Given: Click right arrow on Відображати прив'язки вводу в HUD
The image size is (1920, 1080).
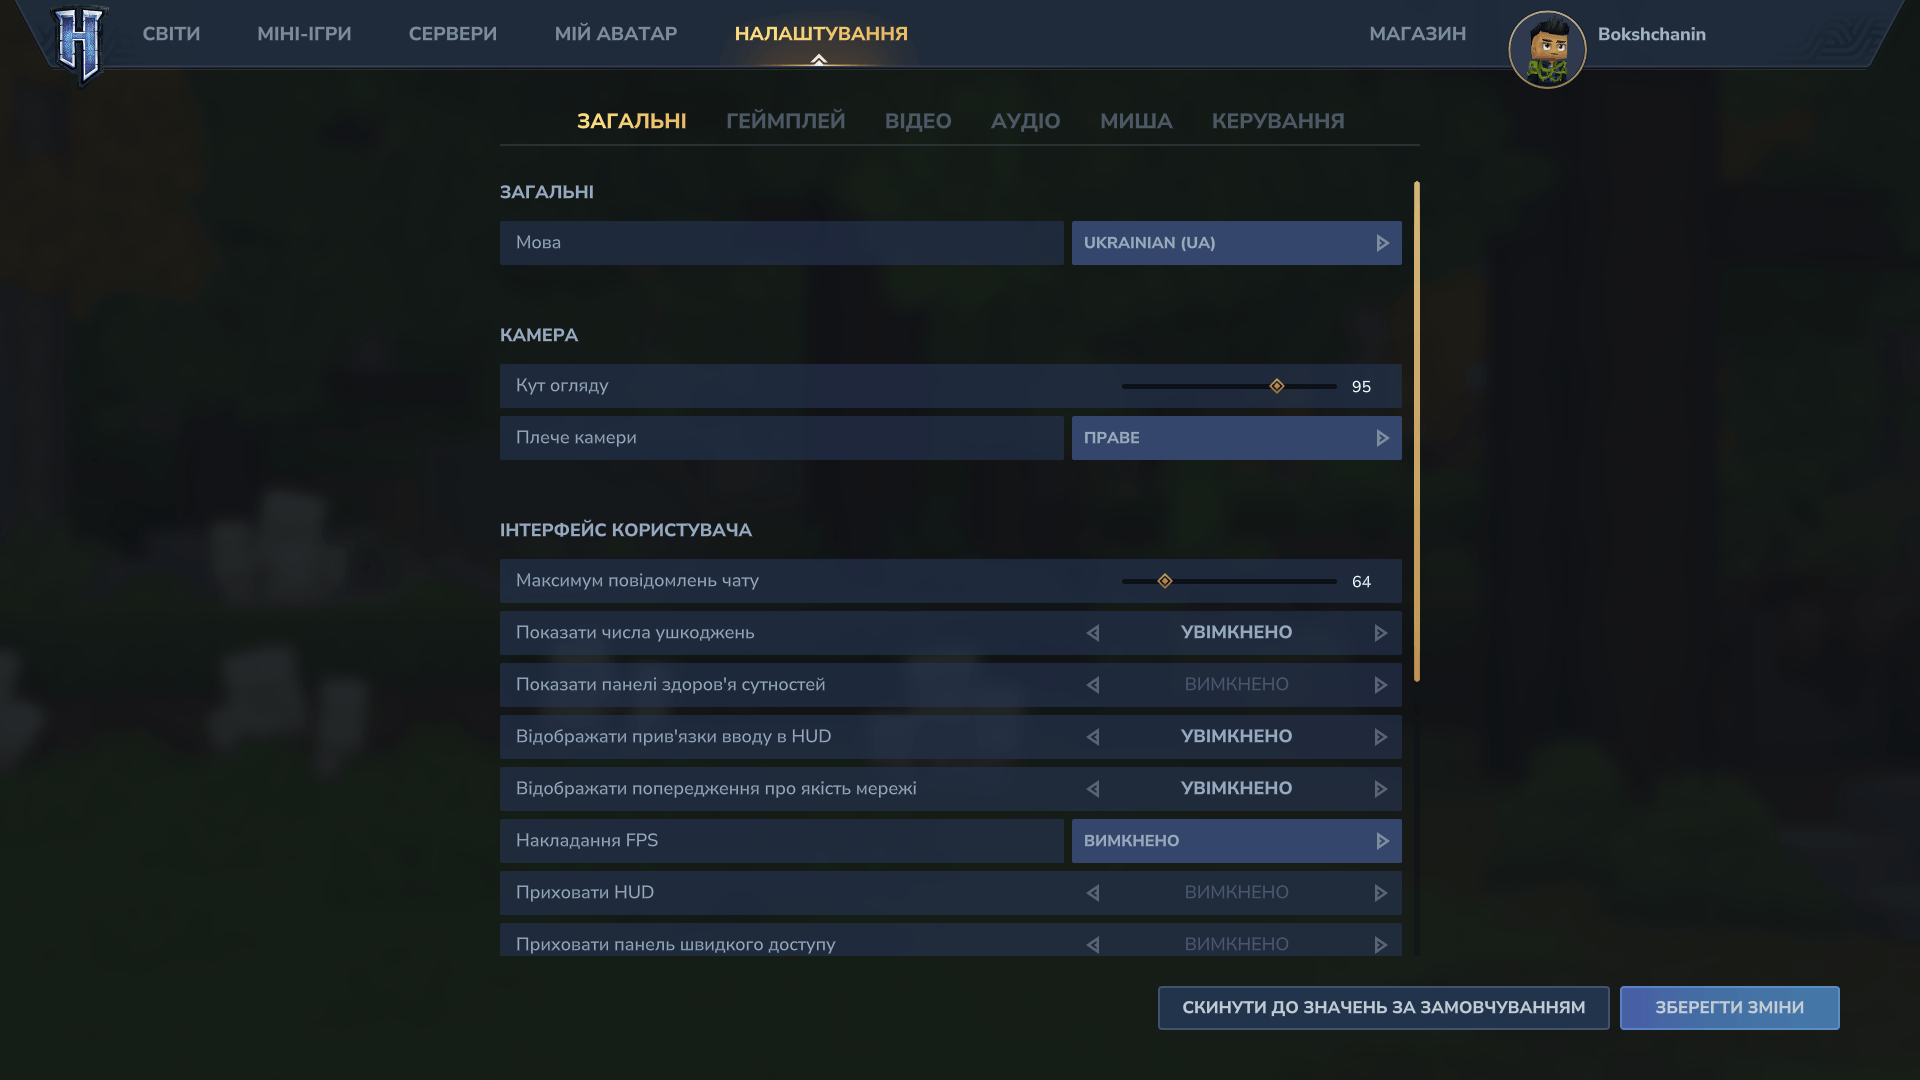Looking at the screenshot, I should click(x=1381, y=737).
